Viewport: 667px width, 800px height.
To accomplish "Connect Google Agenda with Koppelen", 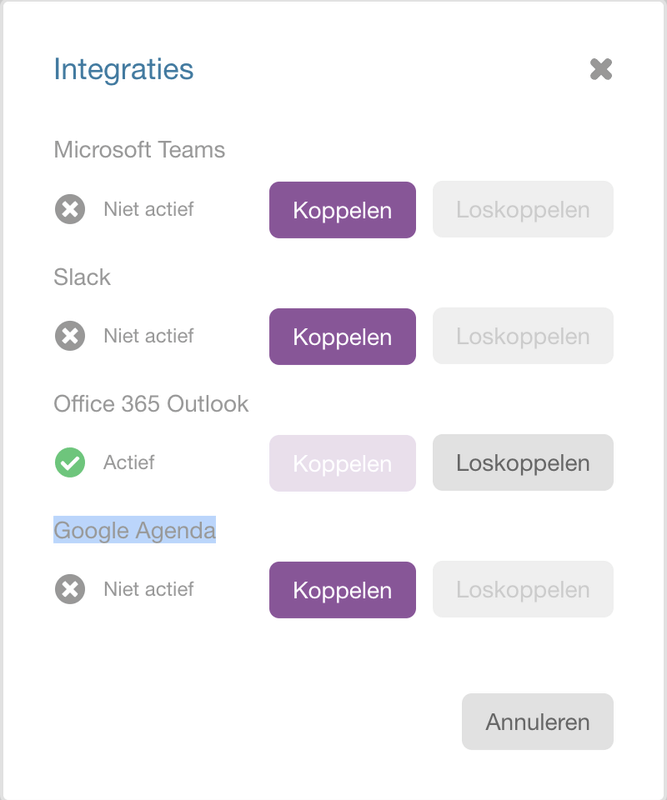I will click(342, 590).
